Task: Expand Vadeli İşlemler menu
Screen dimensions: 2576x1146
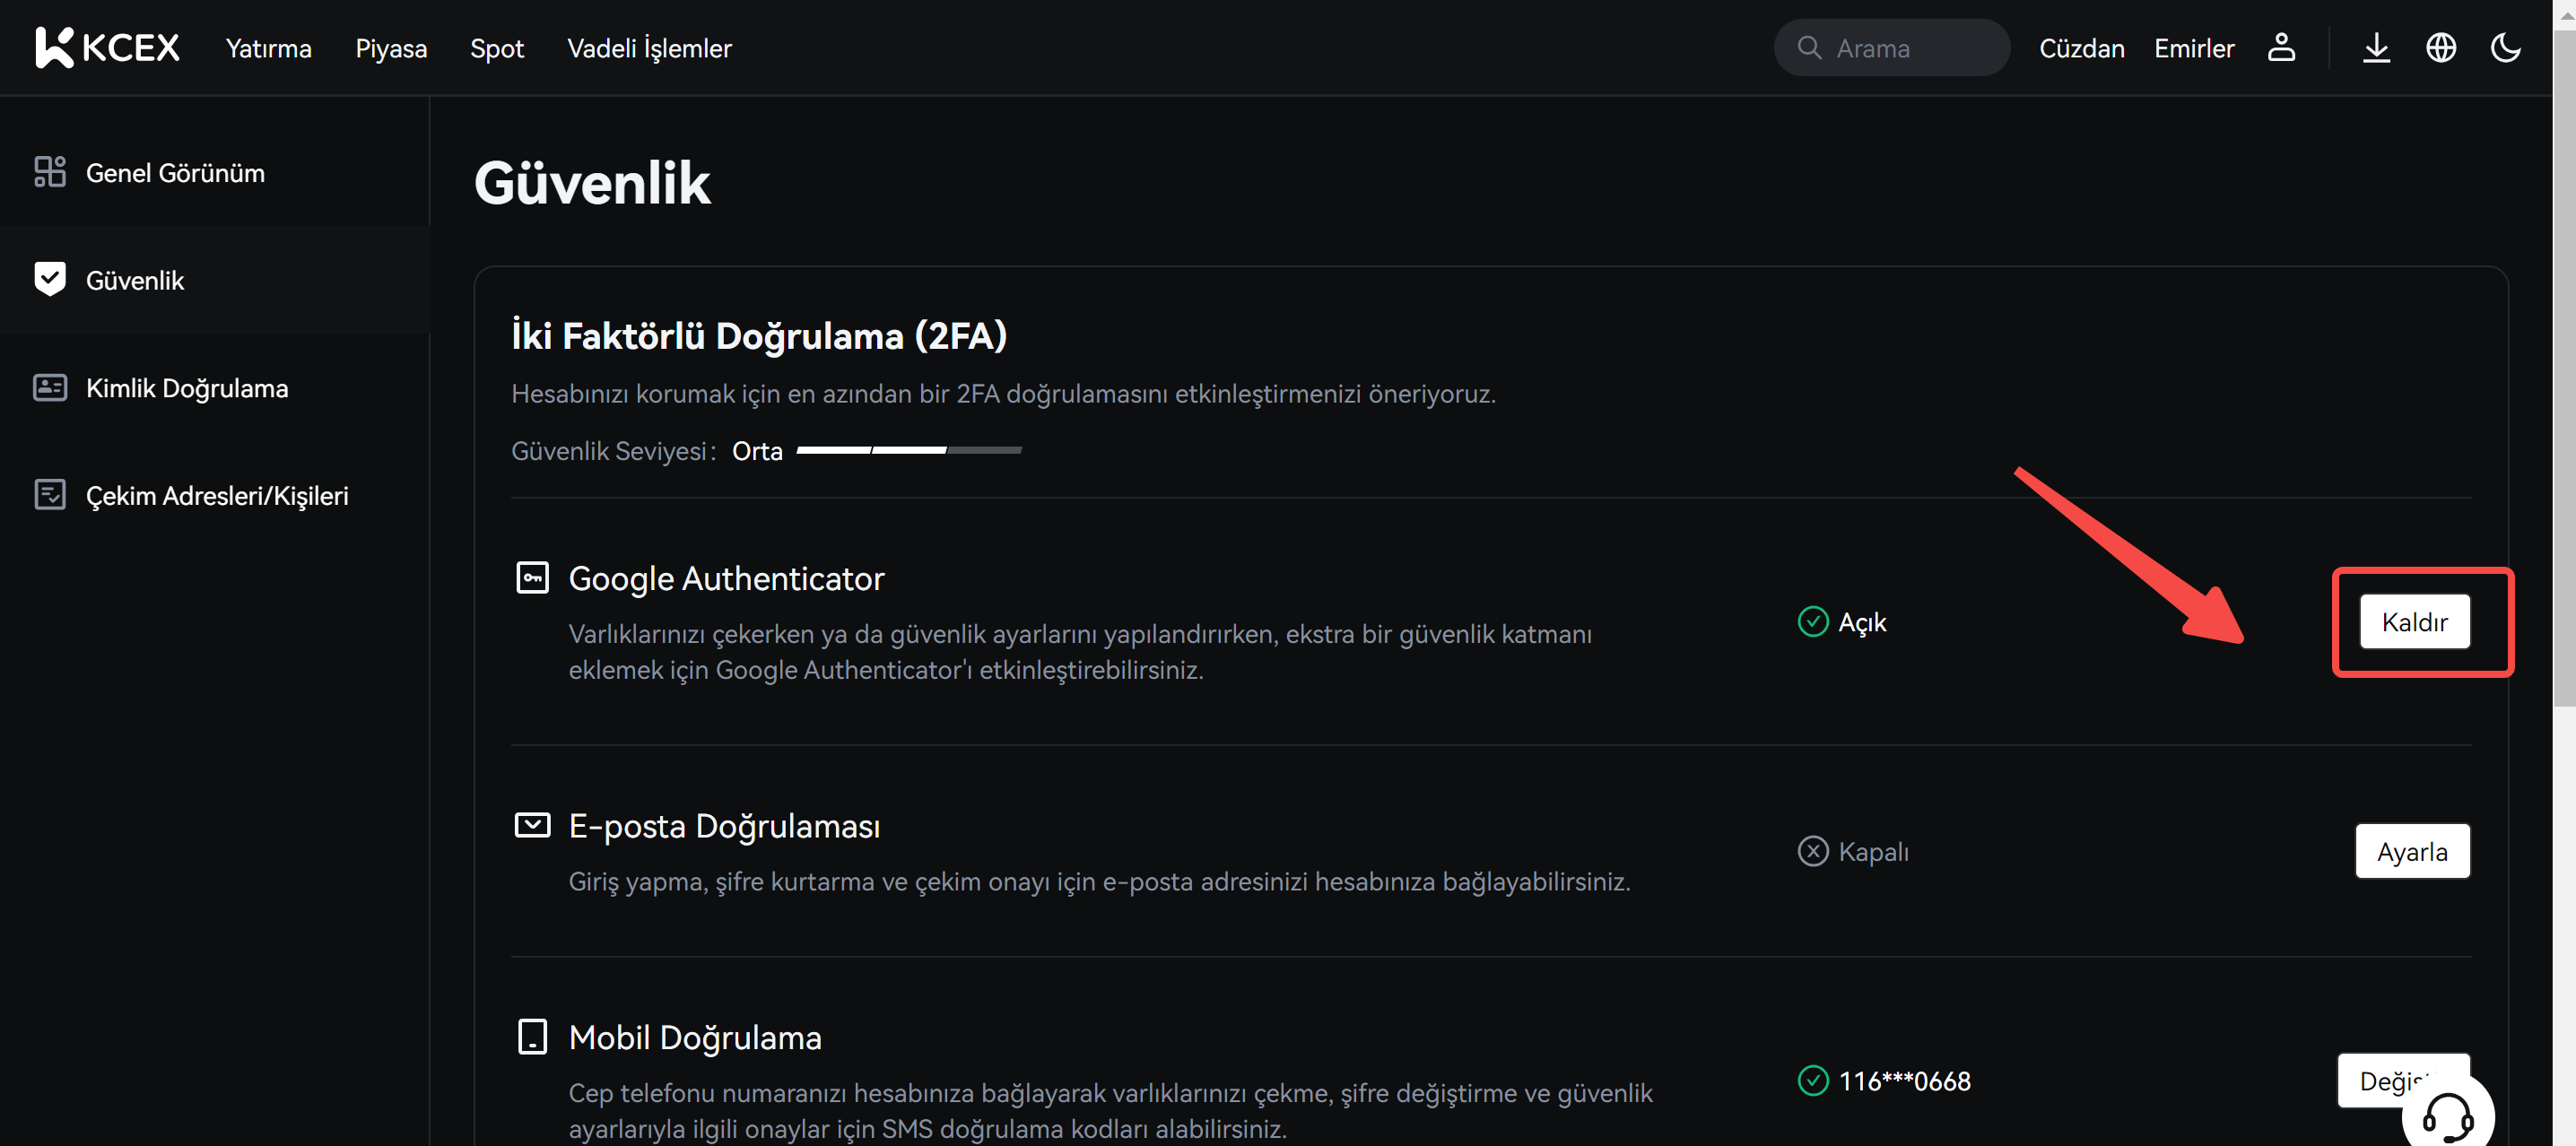Action: tap(649, 48)
